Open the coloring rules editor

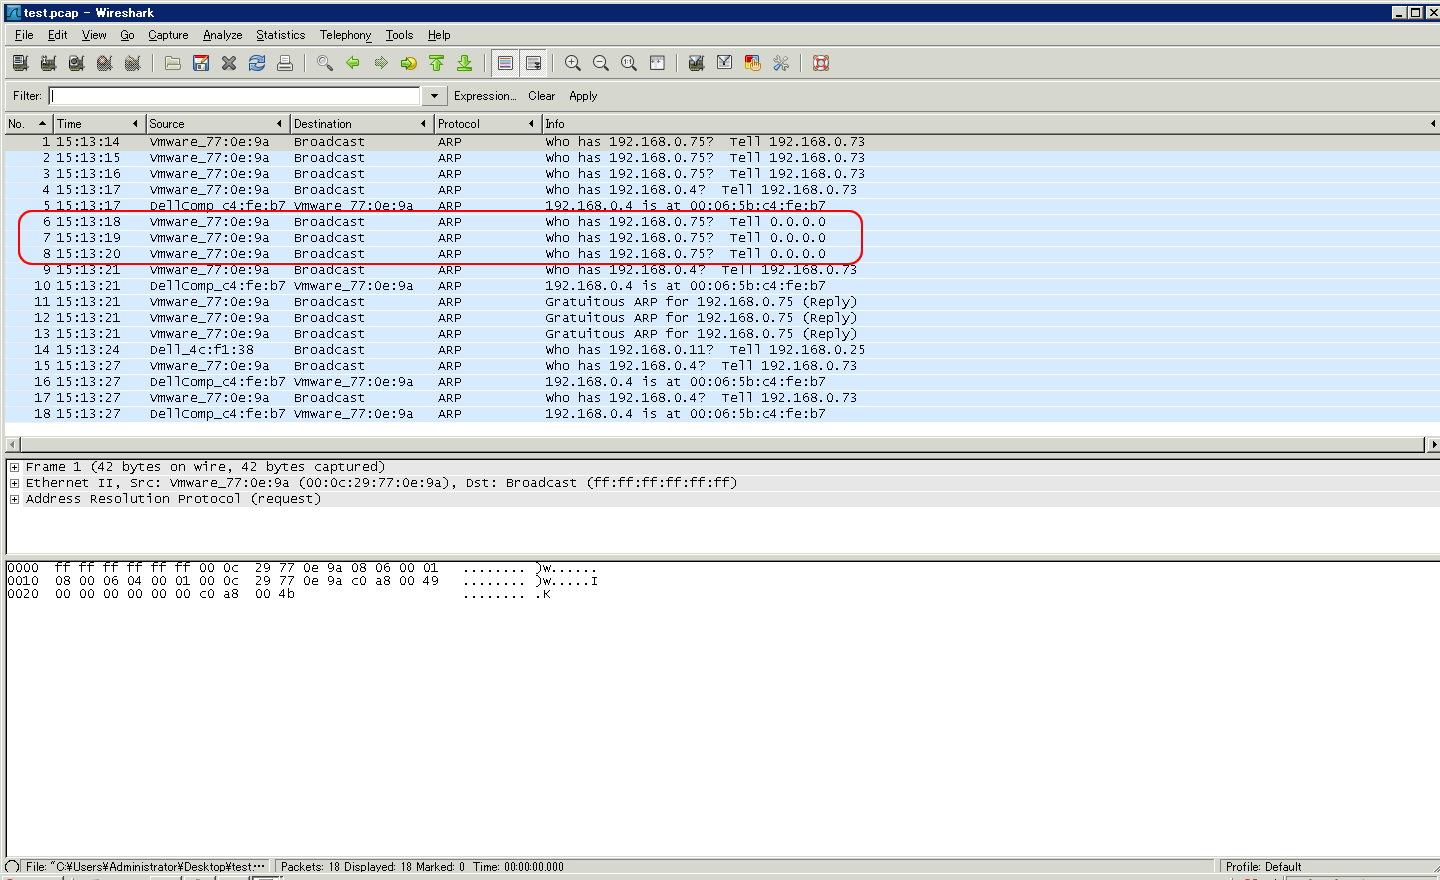click(x=753, y=63)
